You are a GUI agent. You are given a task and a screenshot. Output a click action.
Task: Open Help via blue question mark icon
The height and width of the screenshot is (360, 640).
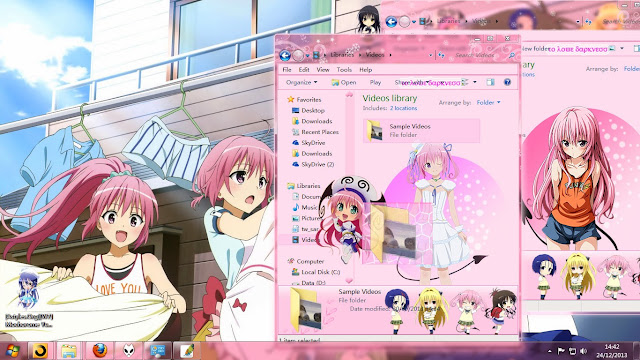point(507,82)
